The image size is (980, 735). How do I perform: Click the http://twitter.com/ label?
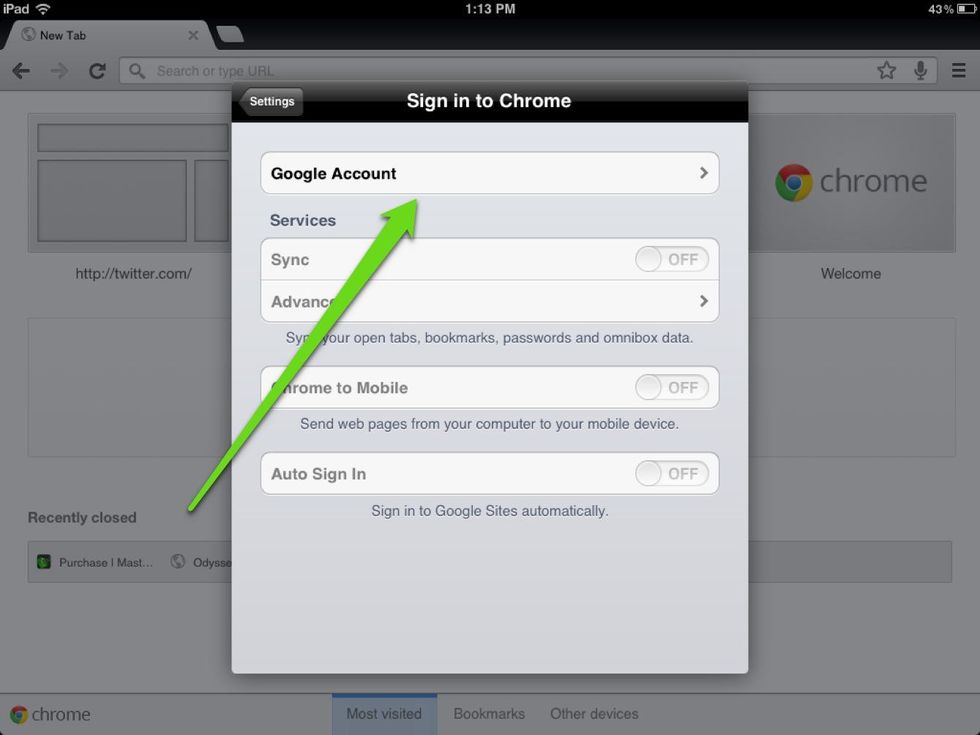[133, 274]
